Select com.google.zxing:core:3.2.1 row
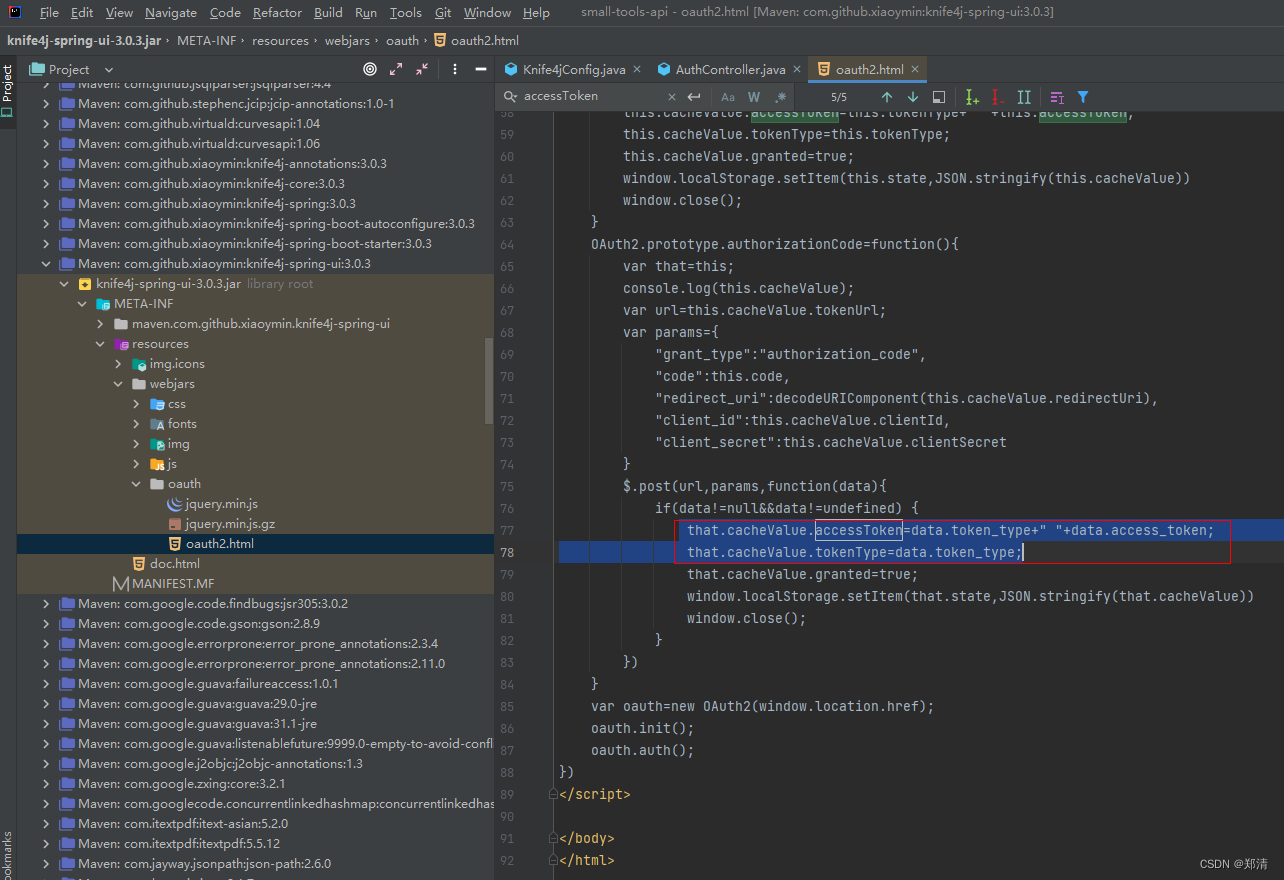The height and width of the screenshot is (880, 1284). coord(255,784)
